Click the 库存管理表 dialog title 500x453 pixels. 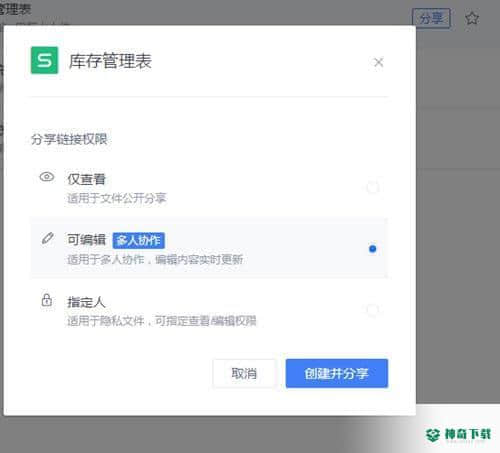(x=110, y=61)
